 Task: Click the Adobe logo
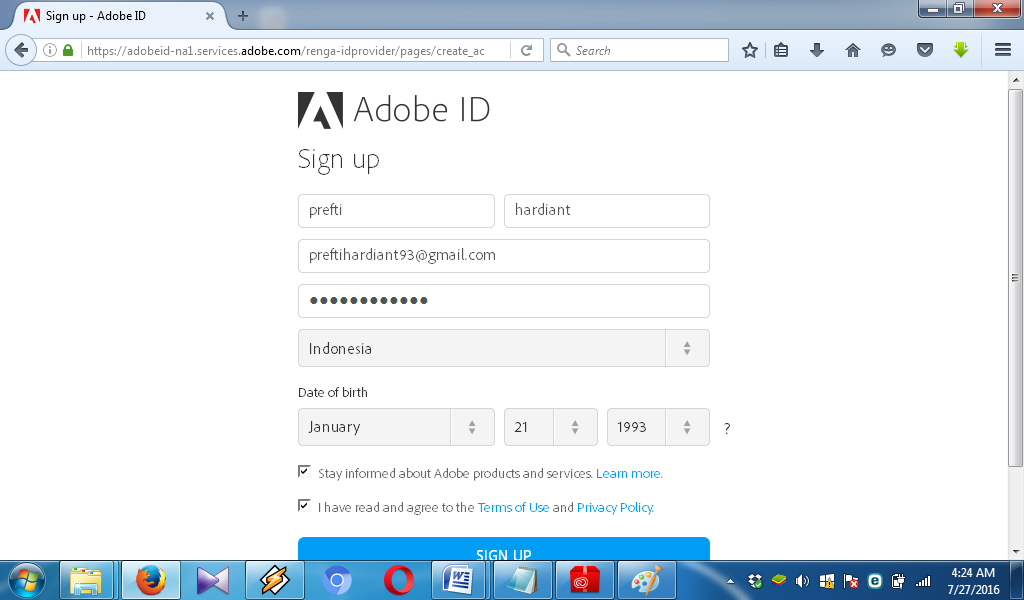tap(320, 110)
